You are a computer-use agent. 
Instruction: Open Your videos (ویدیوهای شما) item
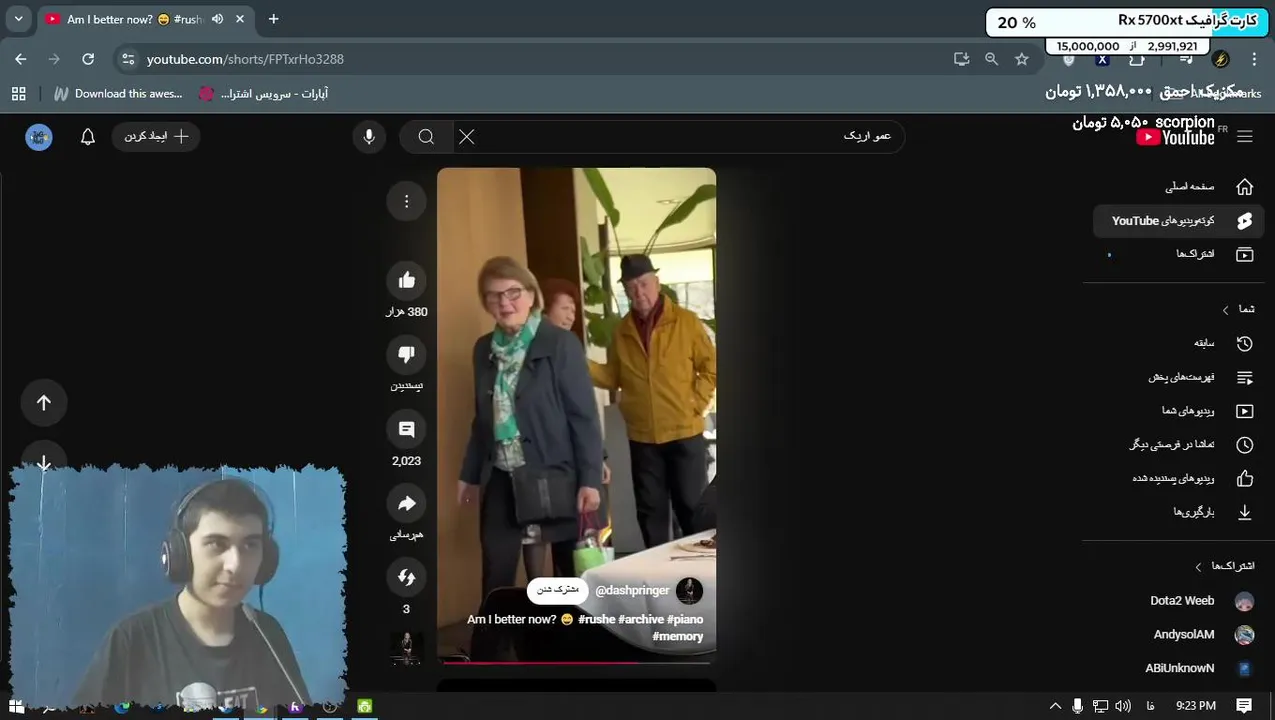(1177, 411)
